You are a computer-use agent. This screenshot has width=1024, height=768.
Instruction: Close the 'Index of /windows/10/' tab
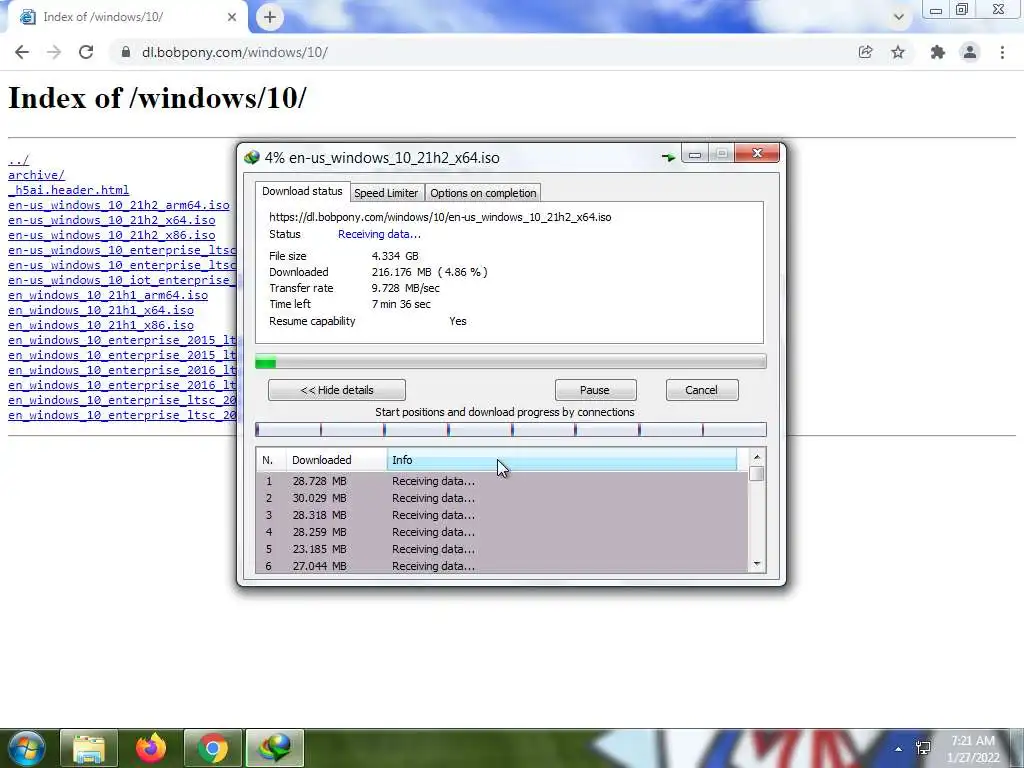pyautogui.click(x=232, y=17)
